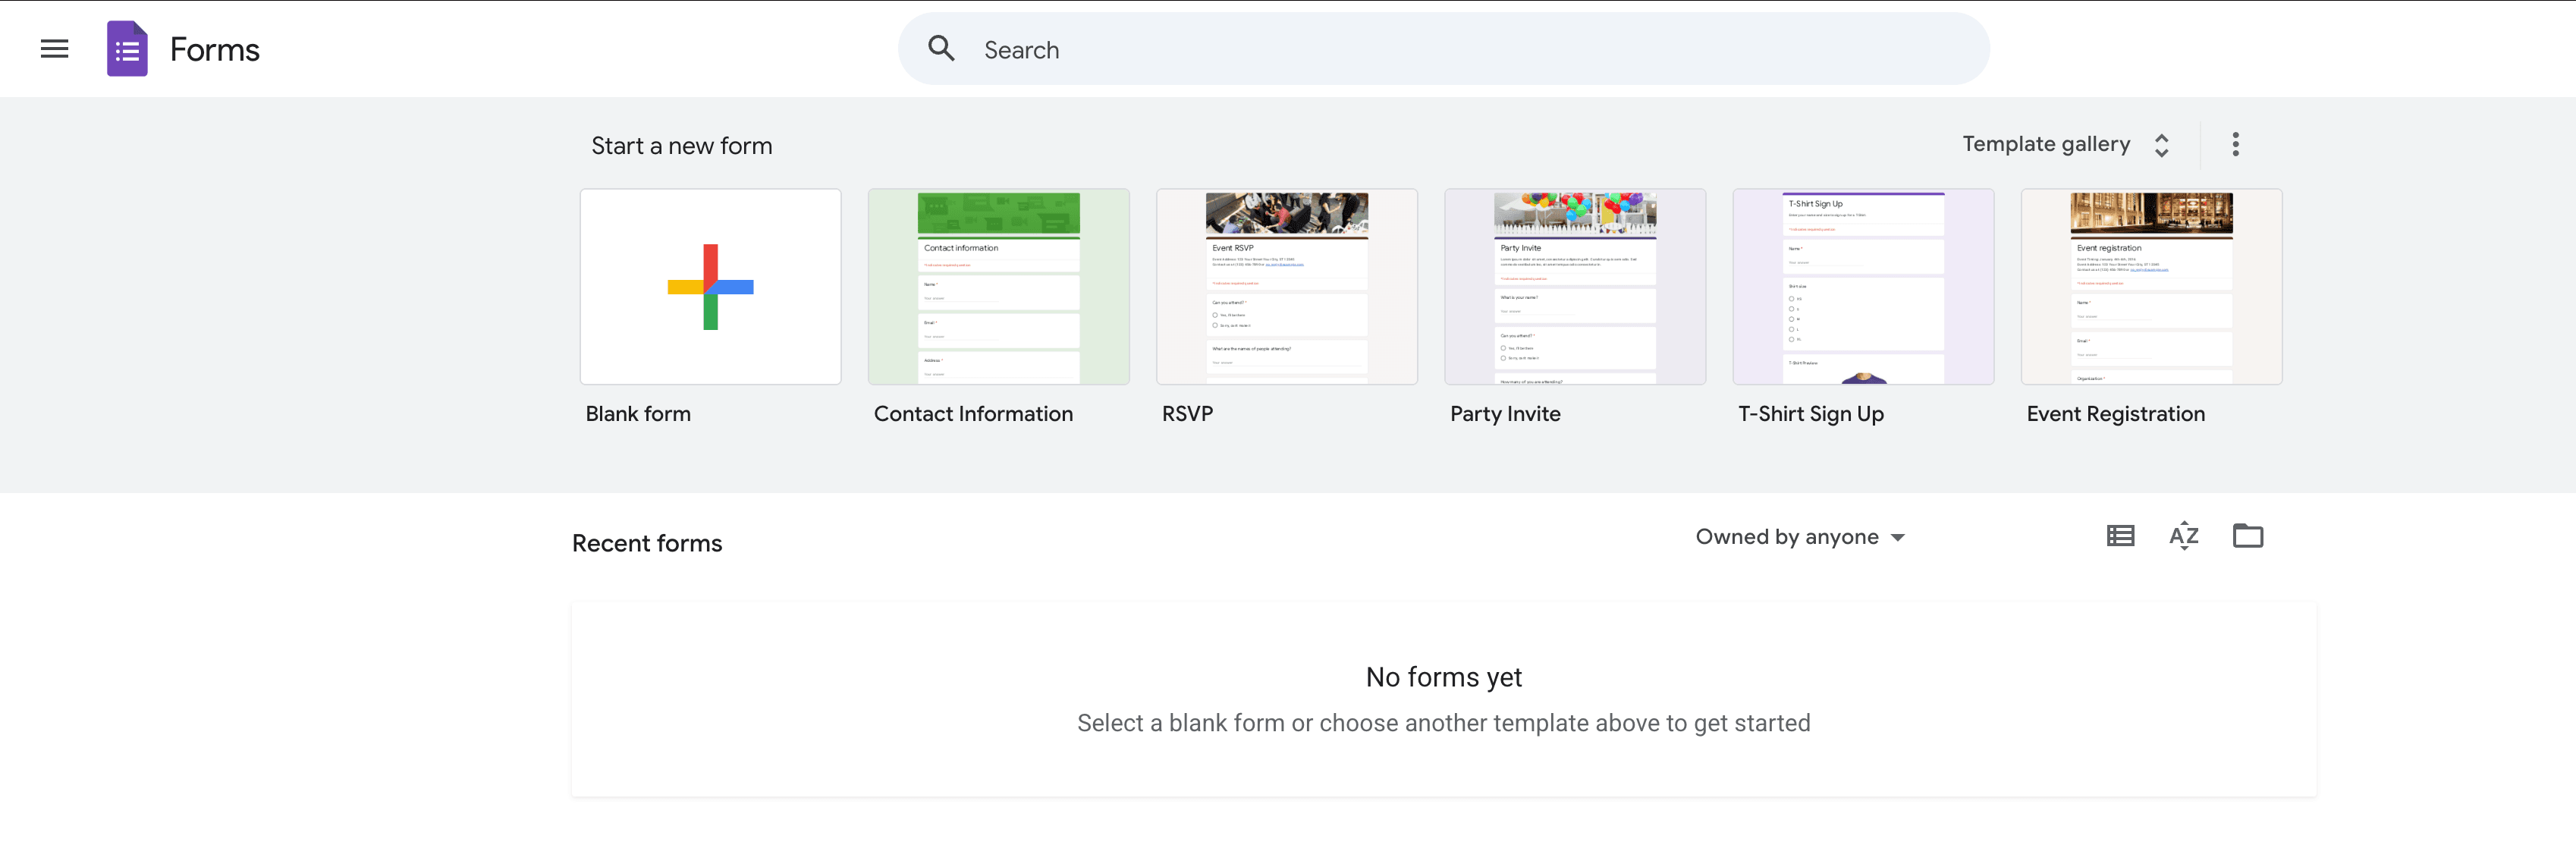Open the main menu with the hamburger icon
The image size is (2576, 842).
pyautogui.click(x=54, y=48)
